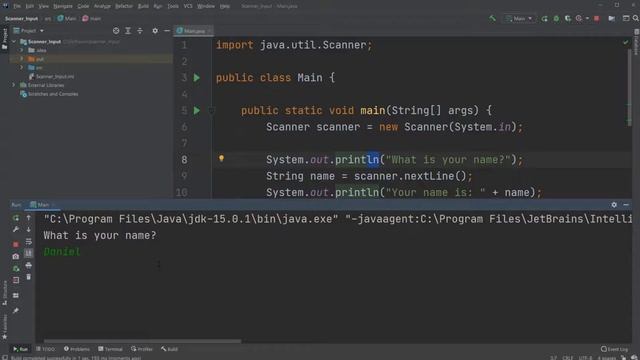Toggle Scroll to End in Run console
This screenshot has height=360, width=640.
(x=29, y=253)
